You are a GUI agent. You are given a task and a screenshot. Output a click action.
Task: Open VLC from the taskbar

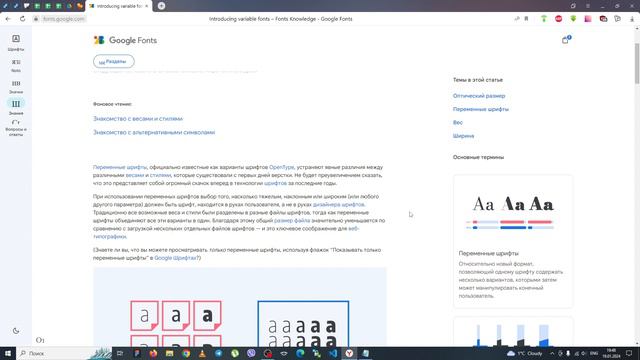tap(202, 353)
